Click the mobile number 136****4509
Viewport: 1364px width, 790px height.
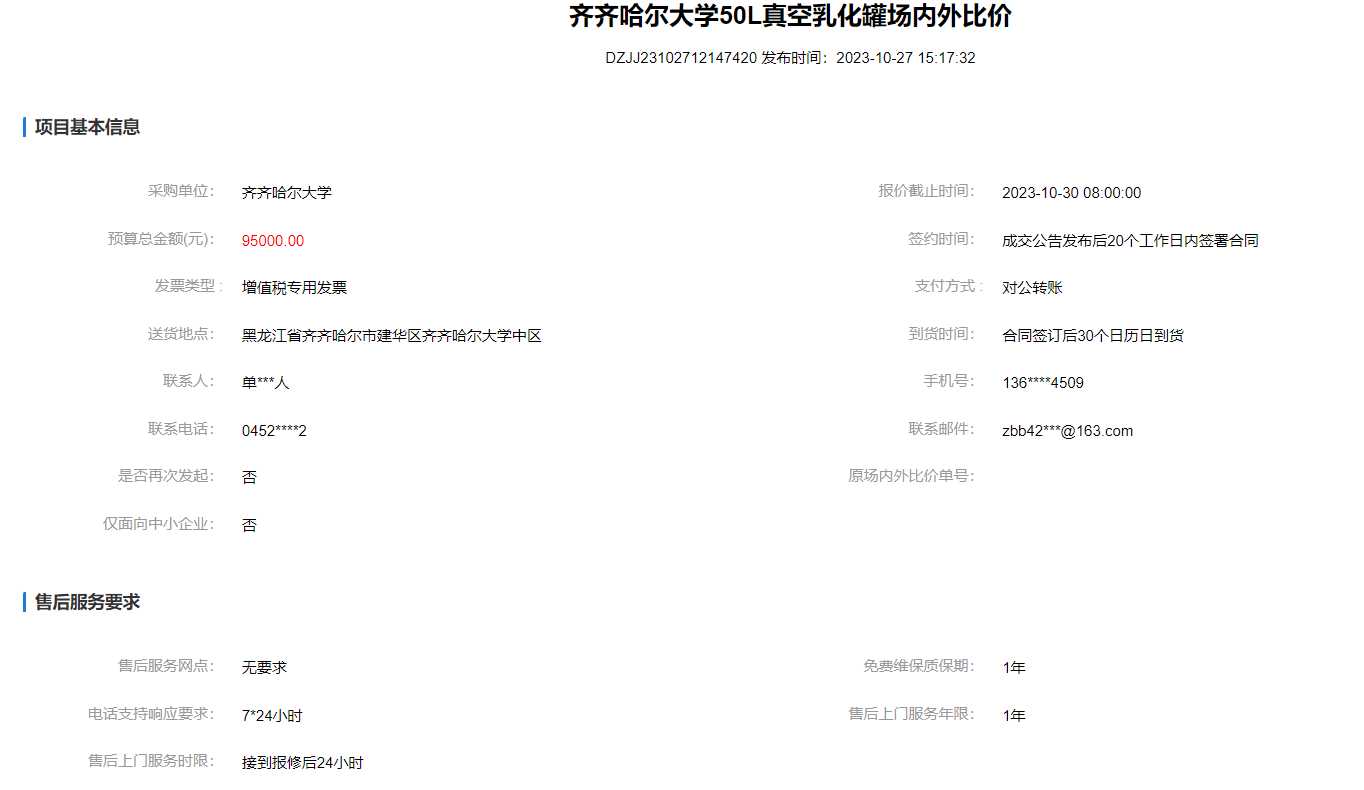(x=1043, y=383)
